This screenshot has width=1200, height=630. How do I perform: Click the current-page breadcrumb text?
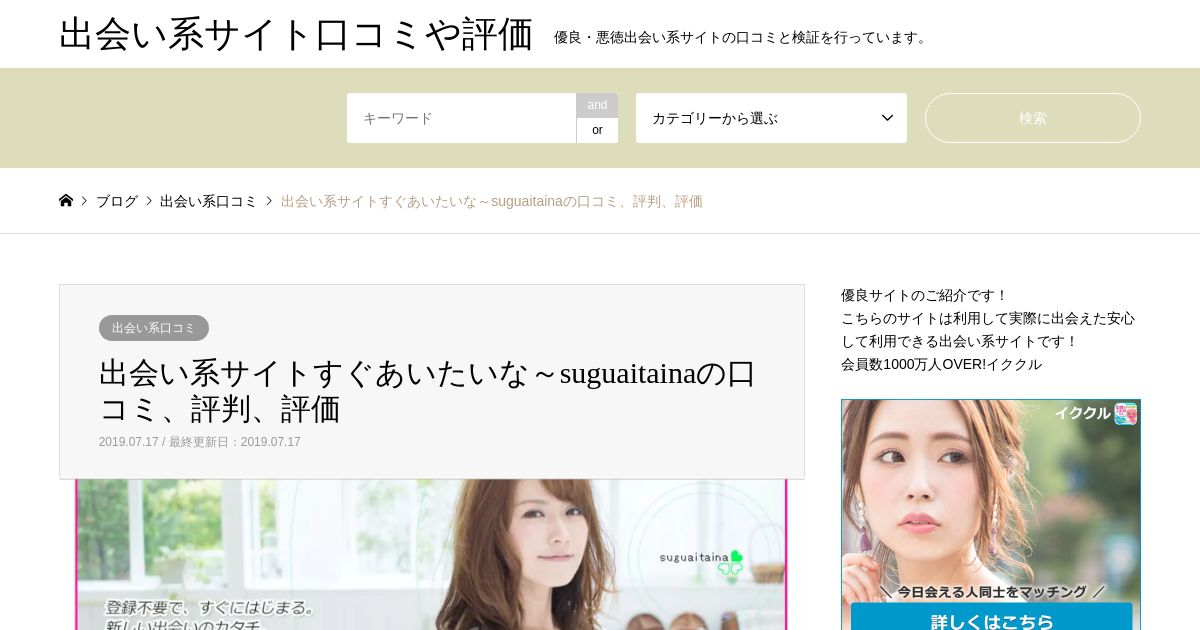pyautogui.click(x=492, y=201)
